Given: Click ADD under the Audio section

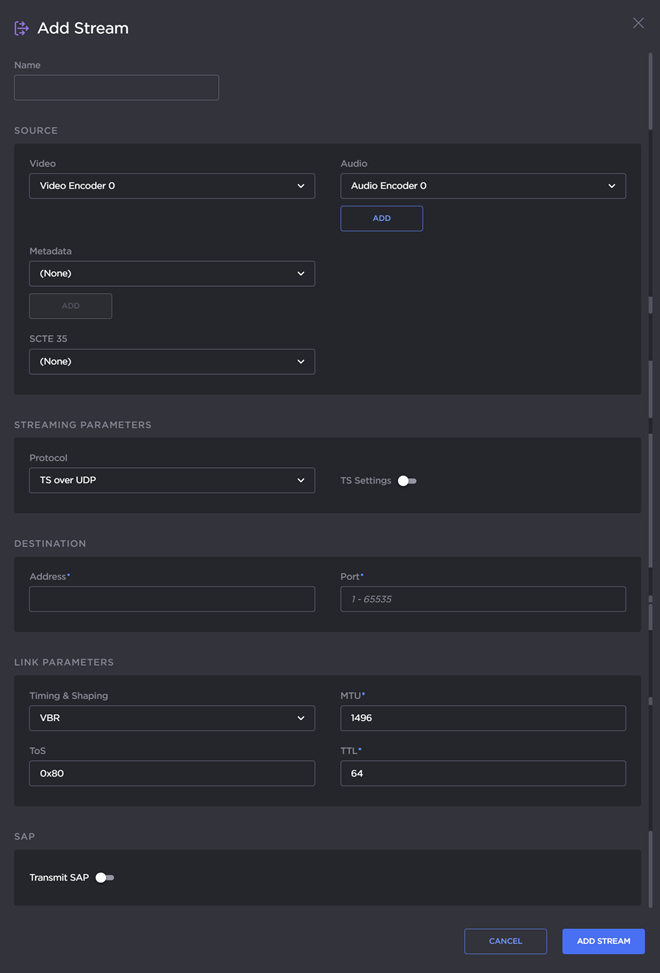Looking at the screenshot, I should click(x=381, y=218).
